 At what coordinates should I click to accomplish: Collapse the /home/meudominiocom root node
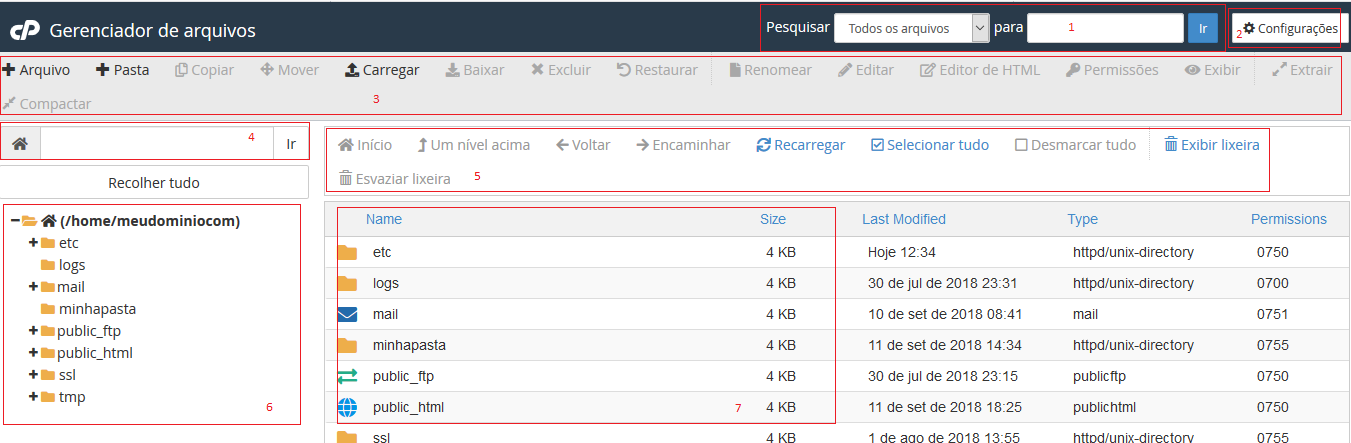pos(15,221)
